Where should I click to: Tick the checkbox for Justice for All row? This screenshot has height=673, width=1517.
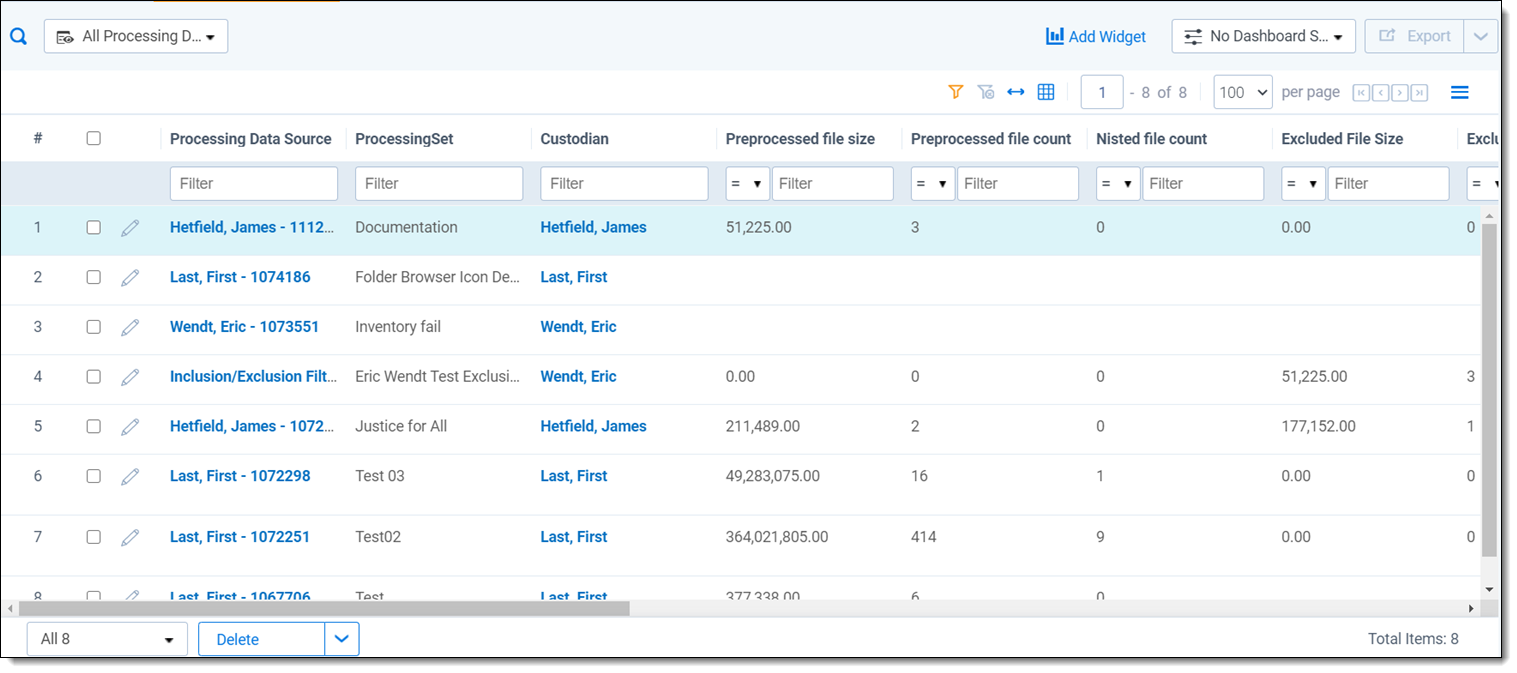tap(93, 427)
